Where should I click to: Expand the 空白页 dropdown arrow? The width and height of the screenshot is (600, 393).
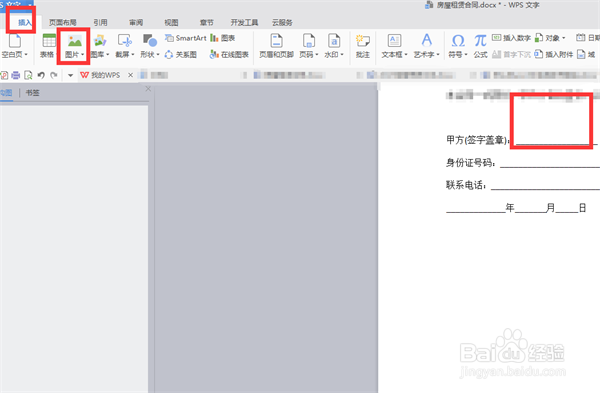(26, 55)
